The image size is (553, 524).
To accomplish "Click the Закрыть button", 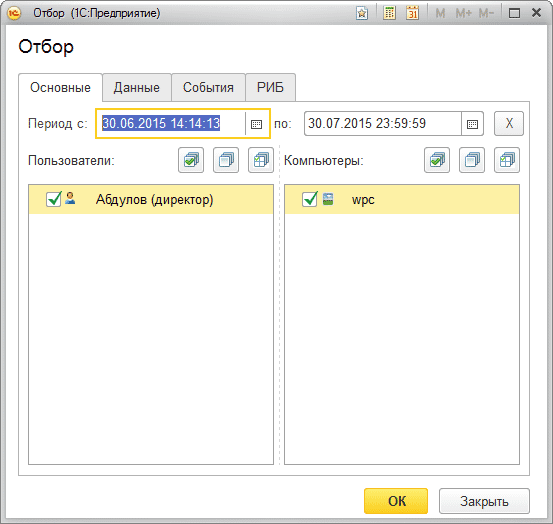I will point(484,501).
